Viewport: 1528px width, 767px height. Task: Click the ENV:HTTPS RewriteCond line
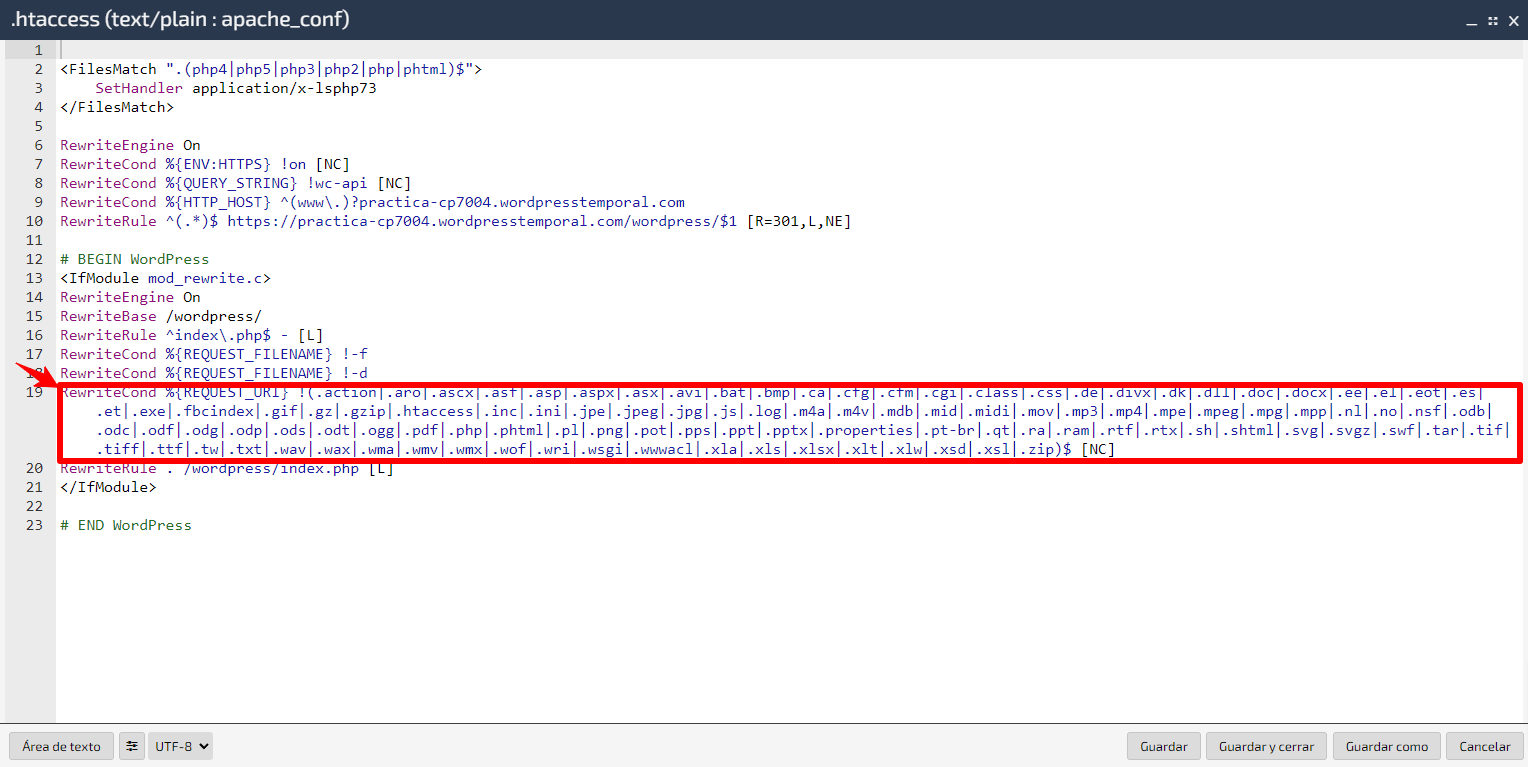click(205, 164)
